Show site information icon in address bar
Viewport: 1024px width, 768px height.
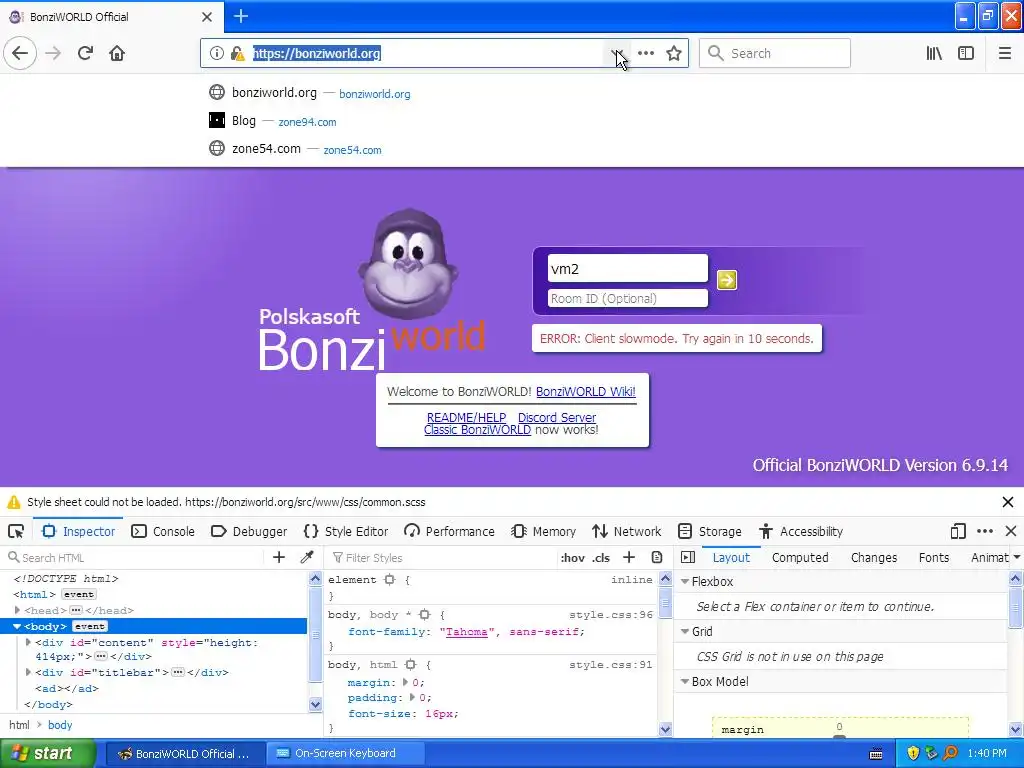(x=217, y=54)
